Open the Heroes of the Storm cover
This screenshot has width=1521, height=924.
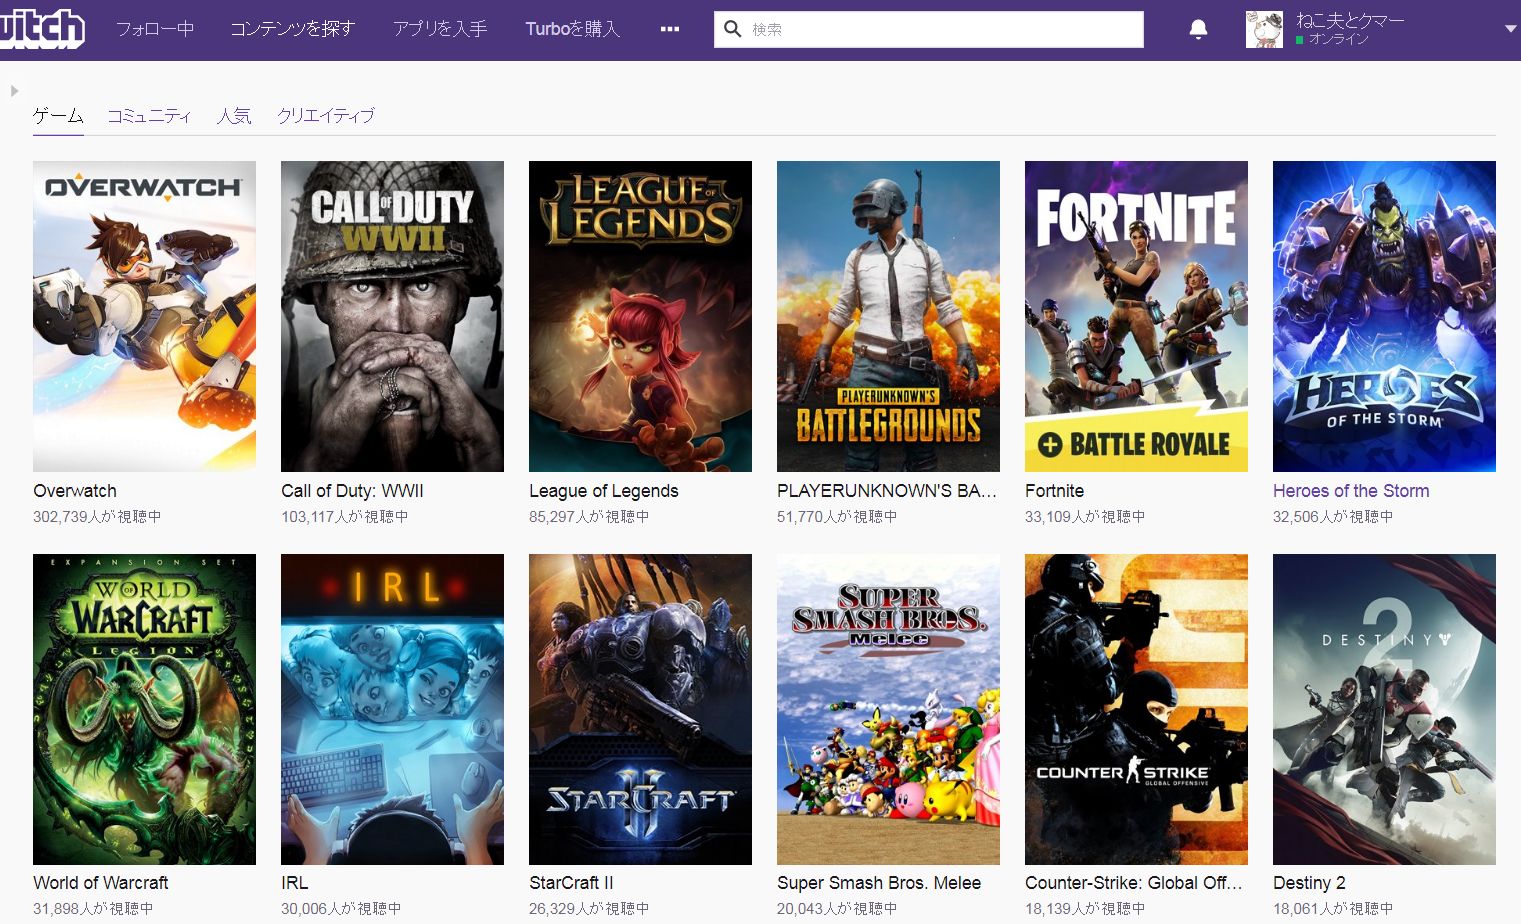point(1384,316)
